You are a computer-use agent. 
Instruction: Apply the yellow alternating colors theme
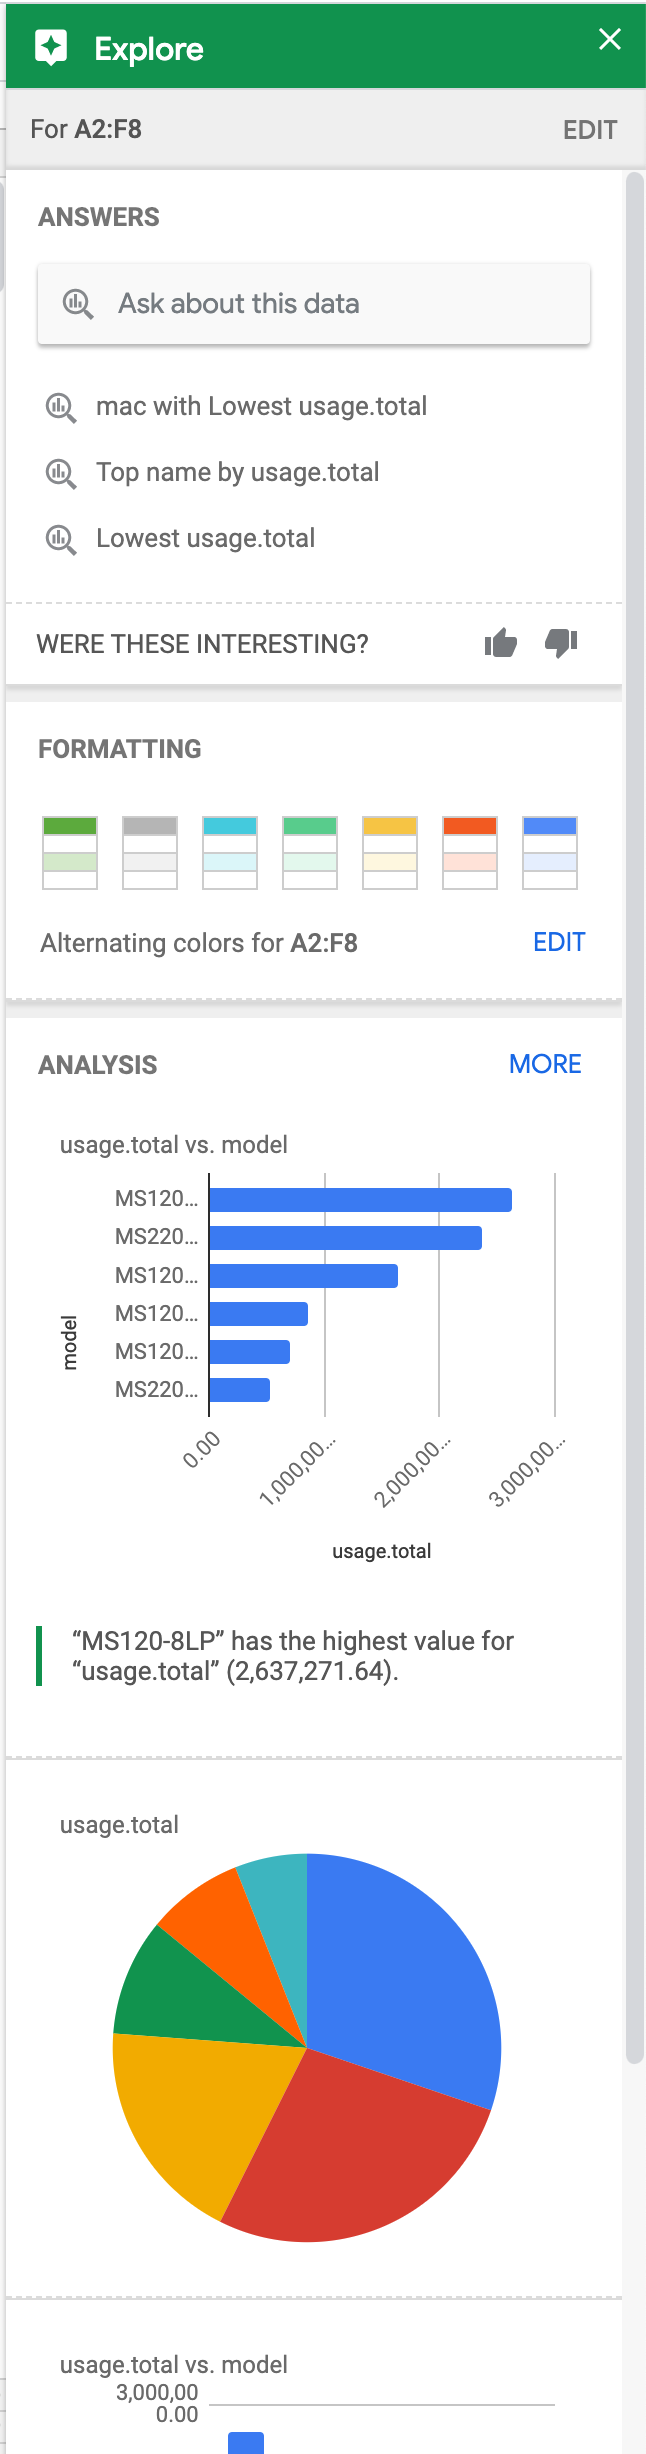click(389, 851)
